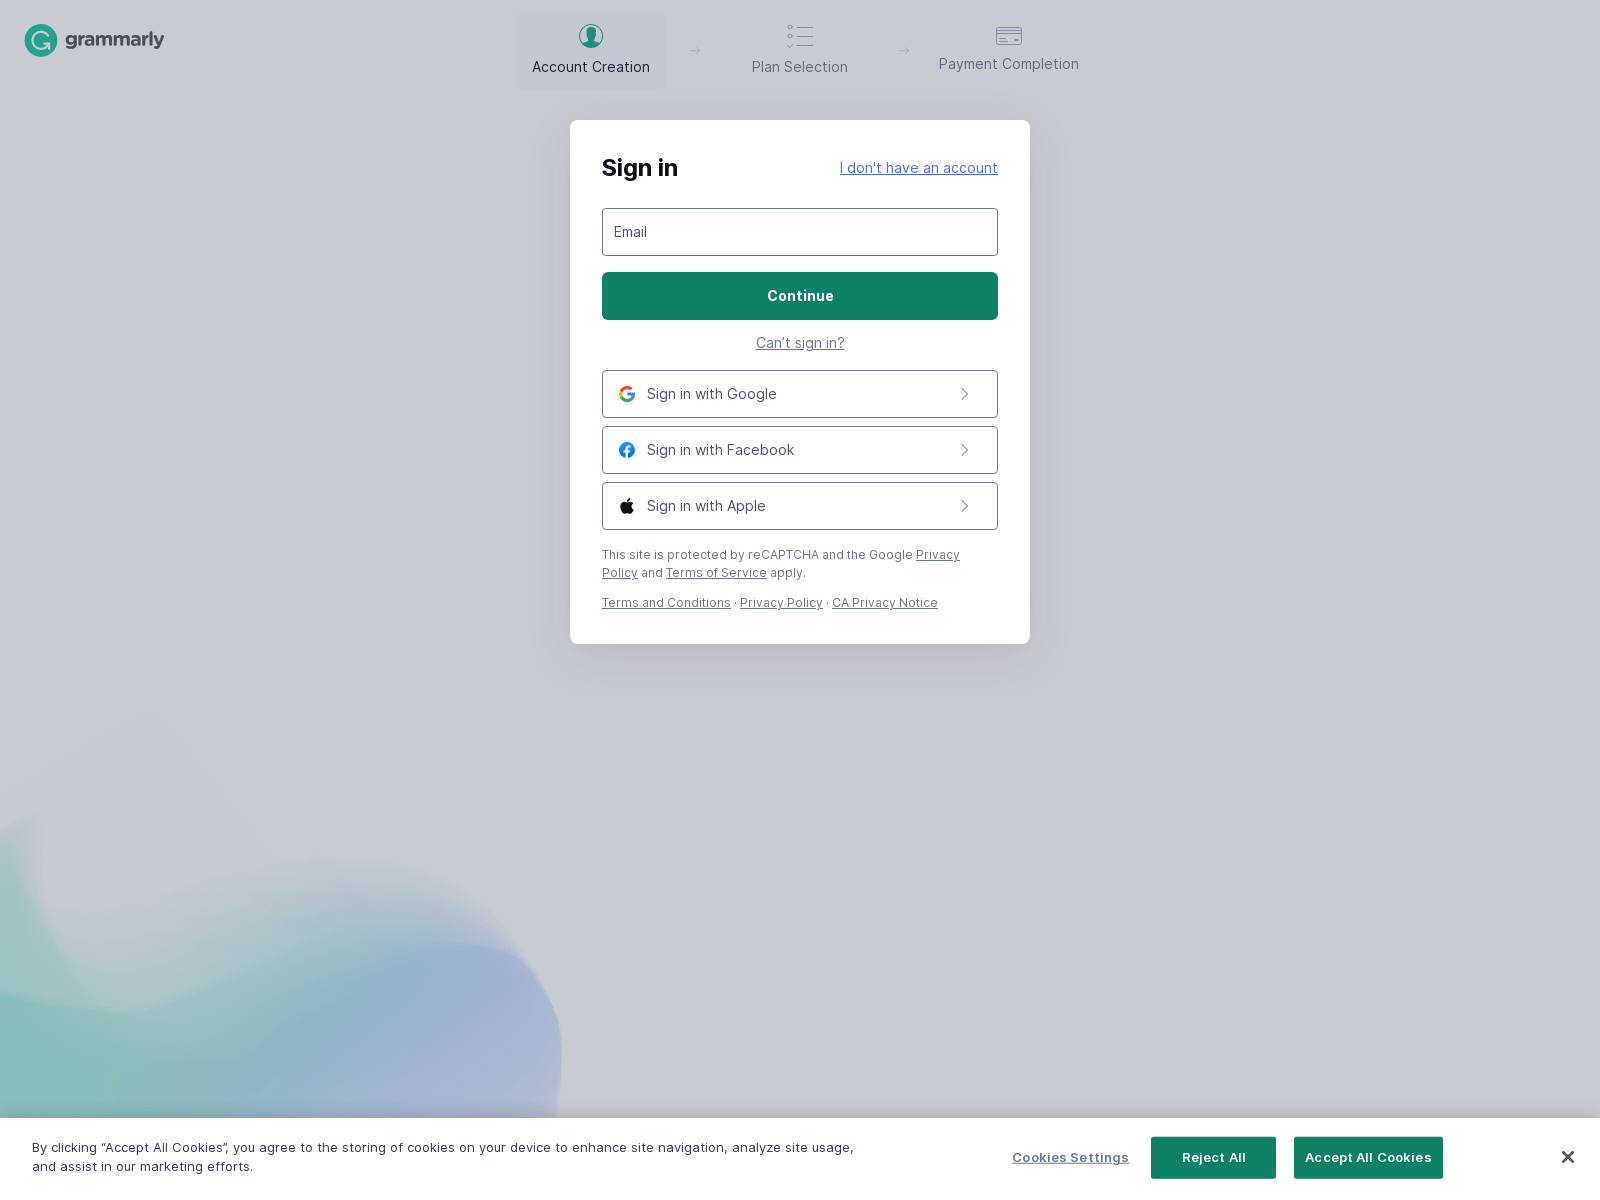
Task: Select the Account Creation step icon
Action: [591, 36]
